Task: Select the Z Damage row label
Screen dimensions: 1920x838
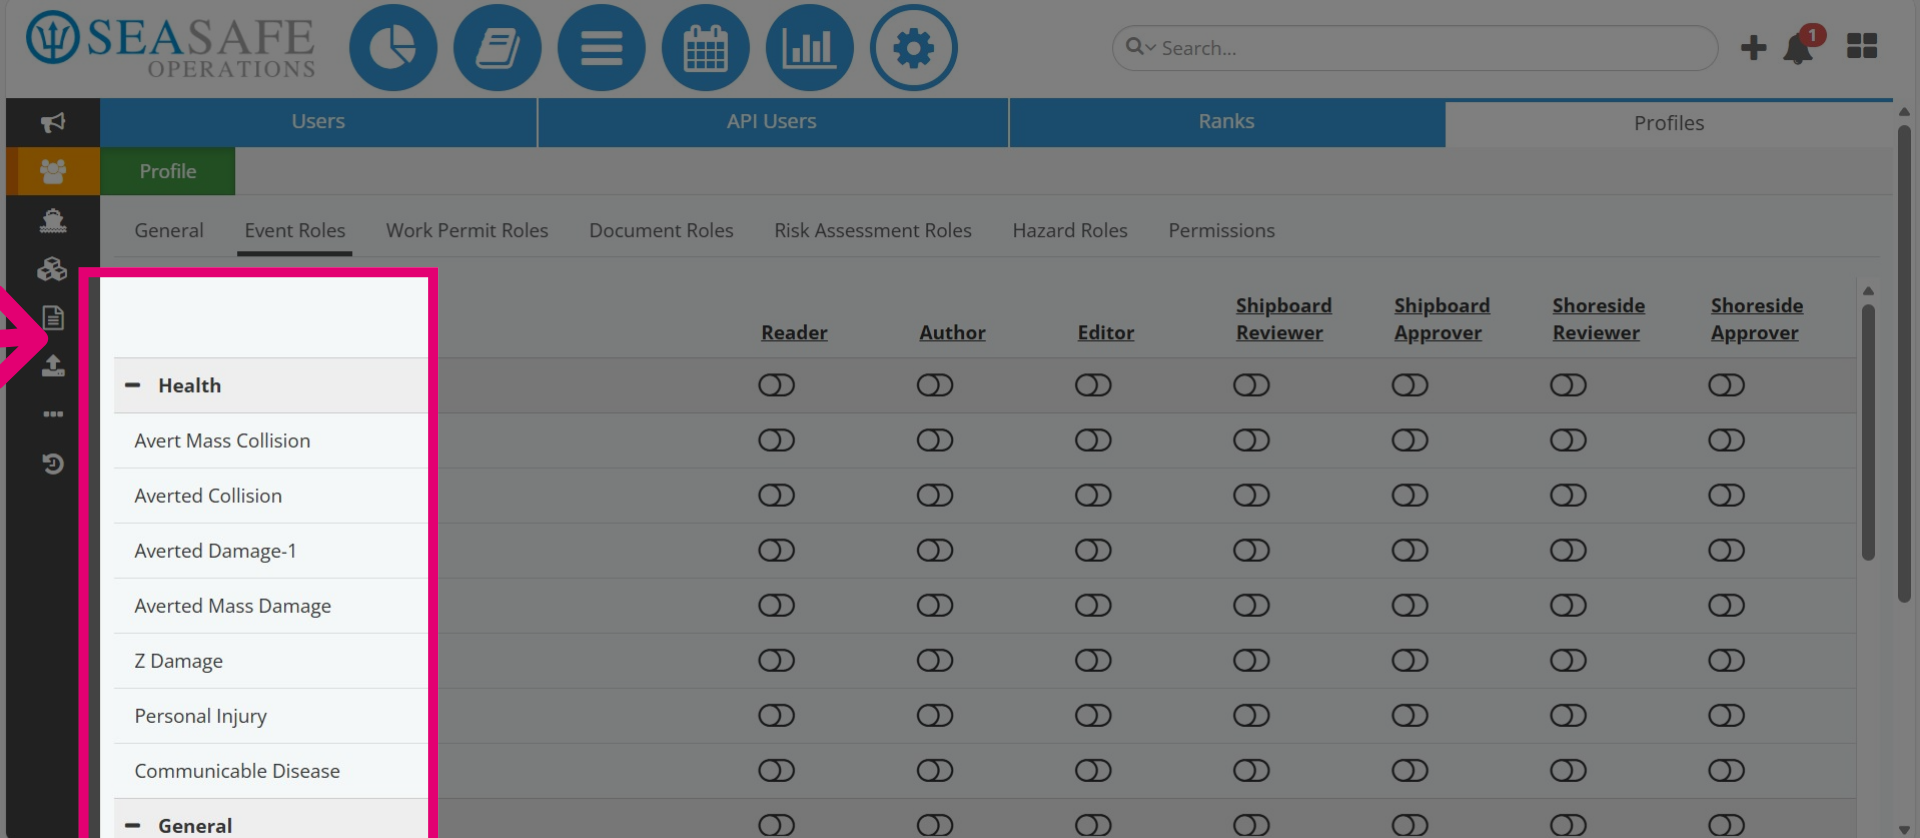Action: pos(179,661)
